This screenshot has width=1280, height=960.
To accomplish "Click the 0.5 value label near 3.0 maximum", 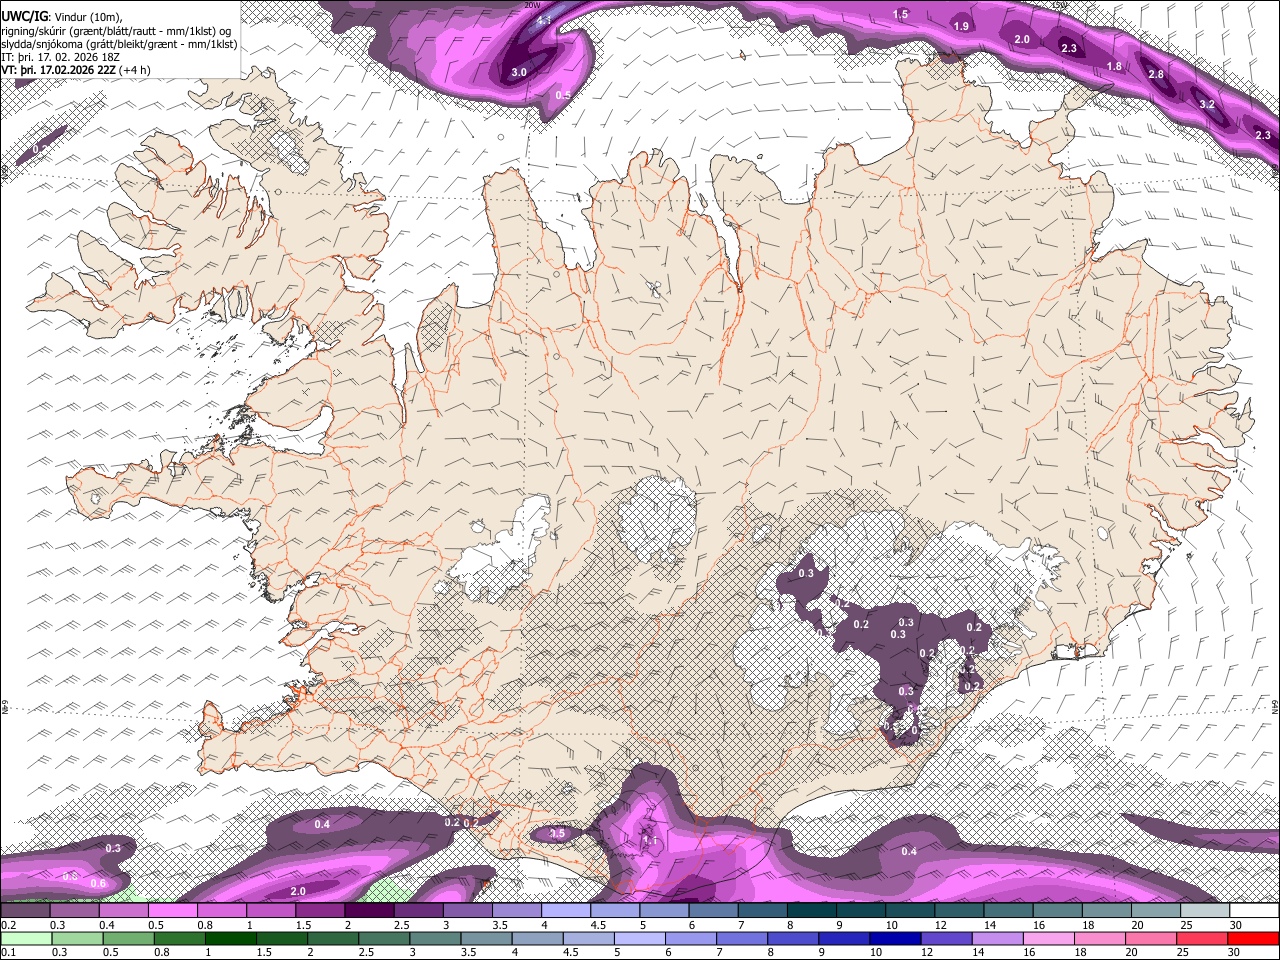I will 563,96.
